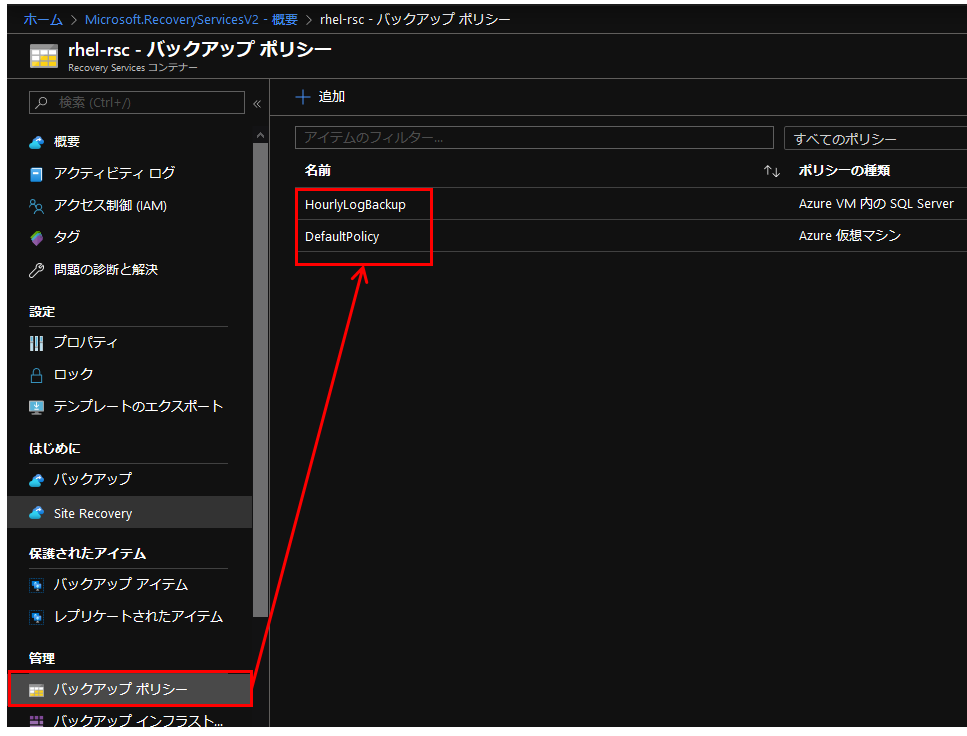Select バックアップ ポリシー menu item
This screenshot has width=967, height=736.
(x=130, y=689)
